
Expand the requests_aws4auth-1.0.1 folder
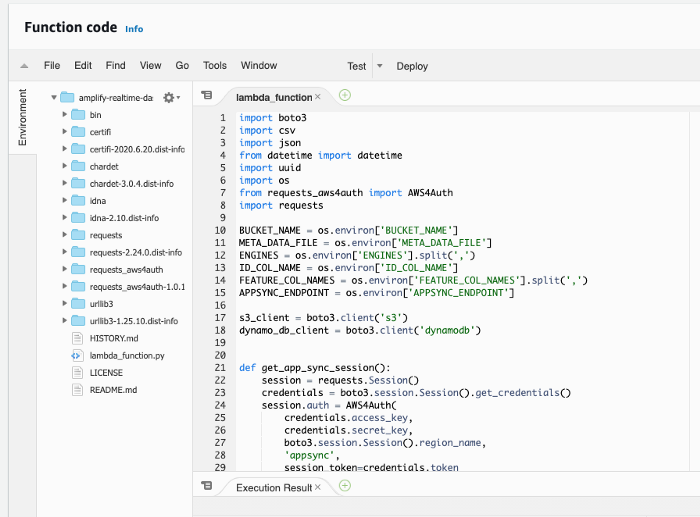64,286
